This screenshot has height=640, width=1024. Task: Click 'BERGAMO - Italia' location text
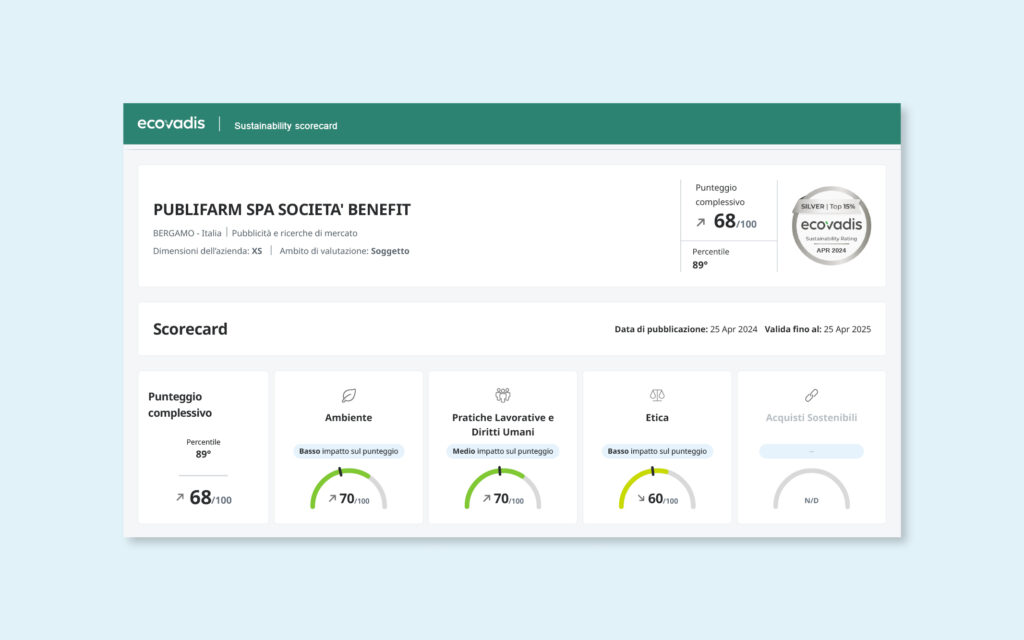187,233
